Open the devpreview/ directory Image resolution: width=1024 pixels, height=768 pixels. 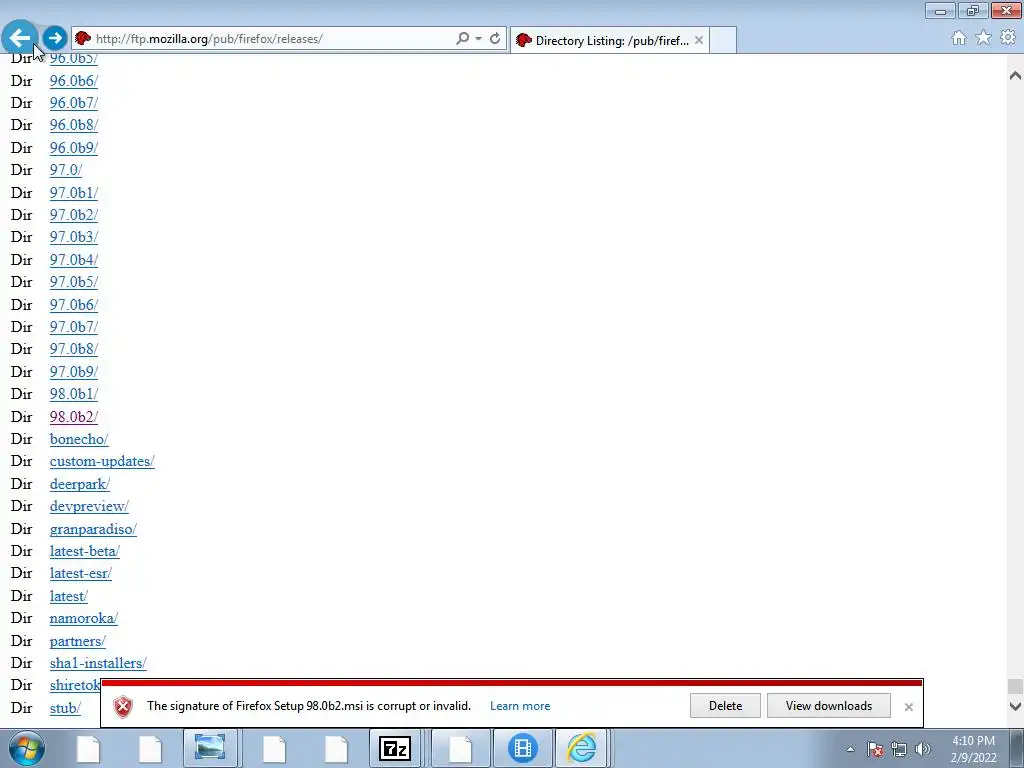89,507
